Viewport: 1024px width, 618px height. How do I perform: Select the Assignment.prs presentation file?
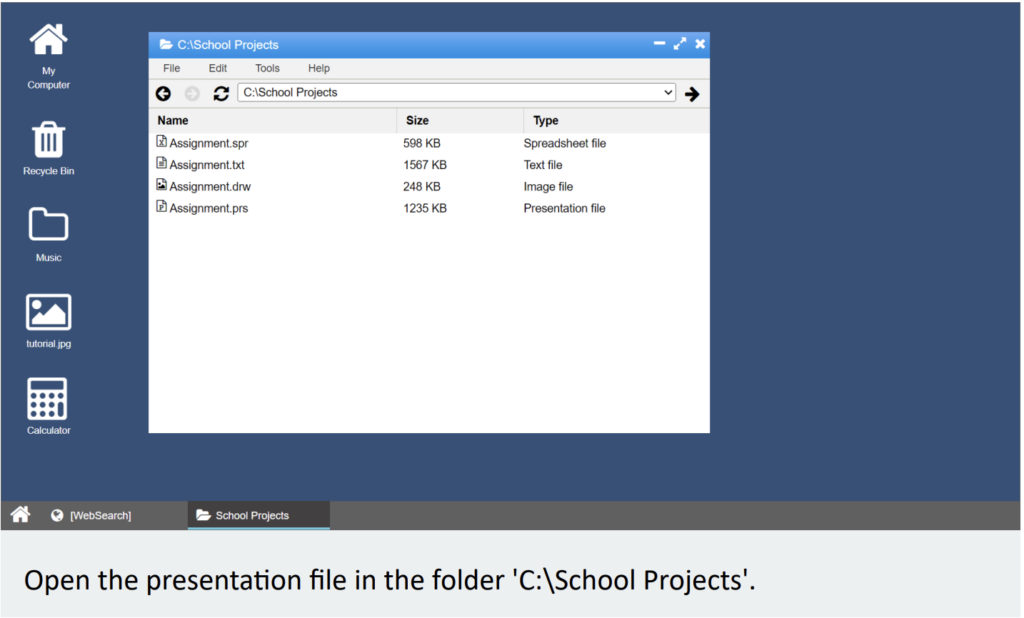tap(208, 208)
